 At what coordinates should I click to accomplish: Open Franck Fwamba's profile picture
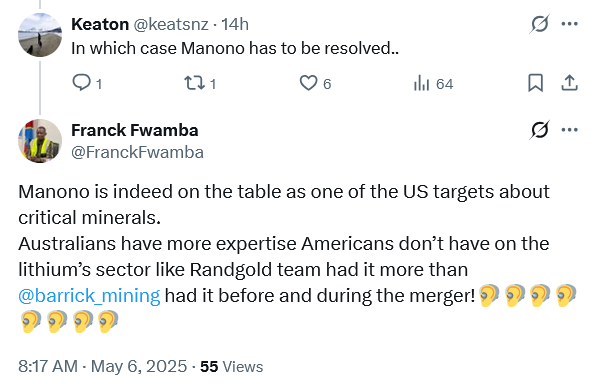point(40,141)
